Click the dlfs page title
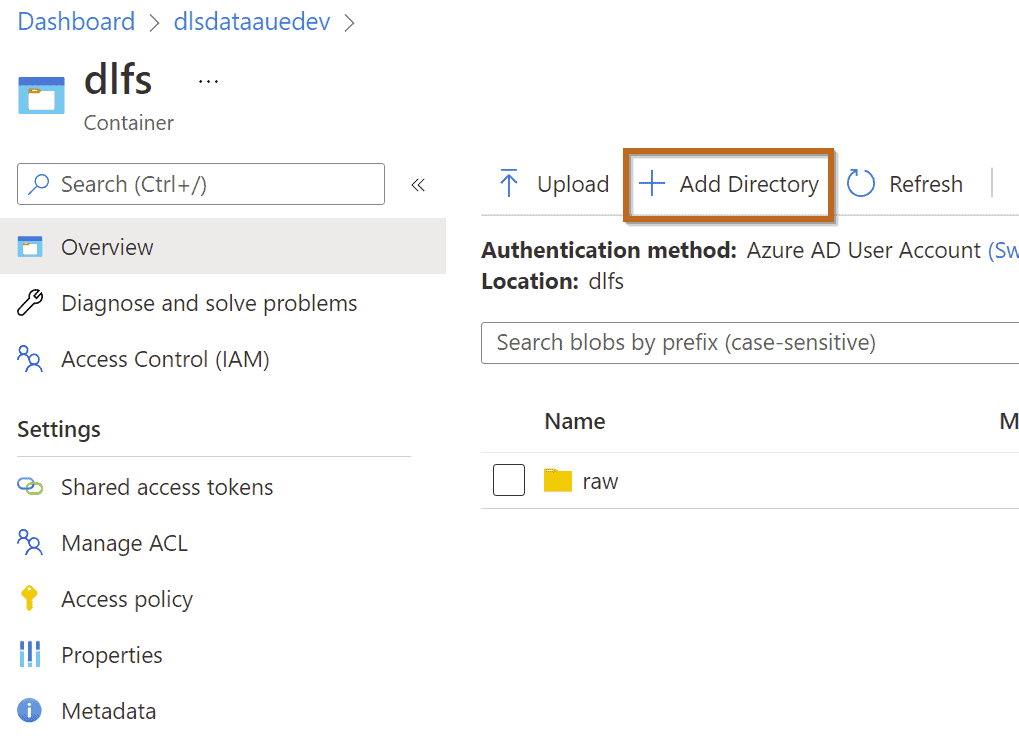The width and height of the screenshot is (1019, 751). pos(118,80)
